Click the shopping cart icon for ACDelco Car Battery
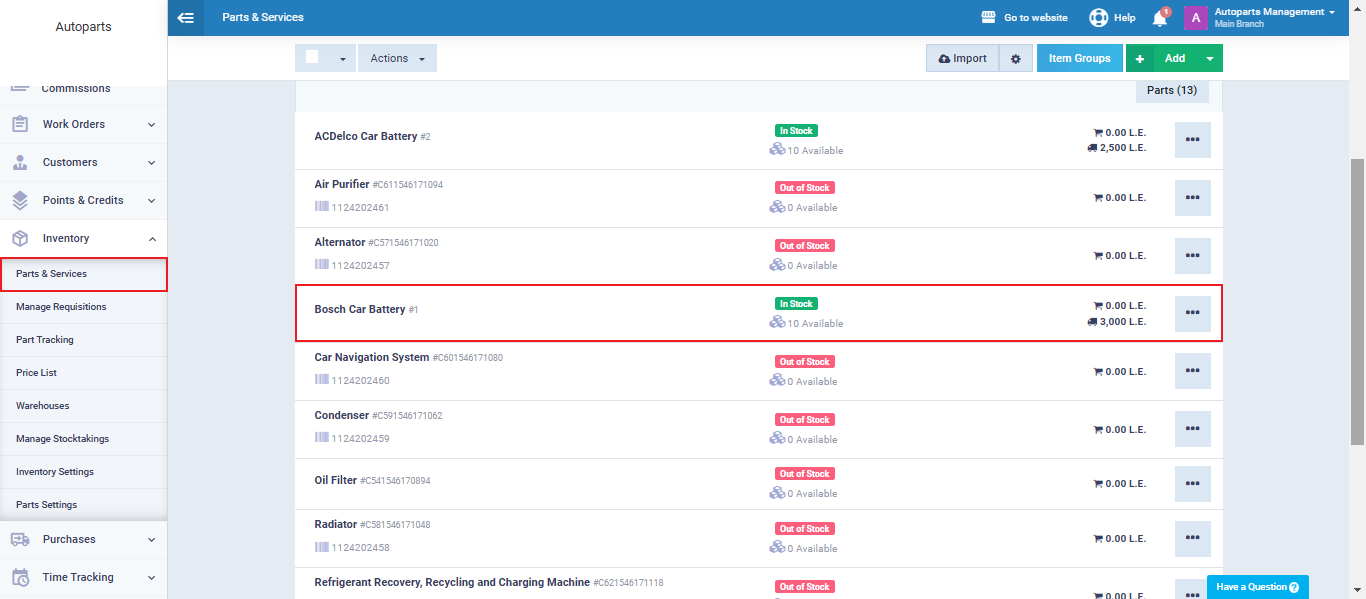Image resolution: width=1366 pixels, height=599 pixels. (x=1098, y=132)
